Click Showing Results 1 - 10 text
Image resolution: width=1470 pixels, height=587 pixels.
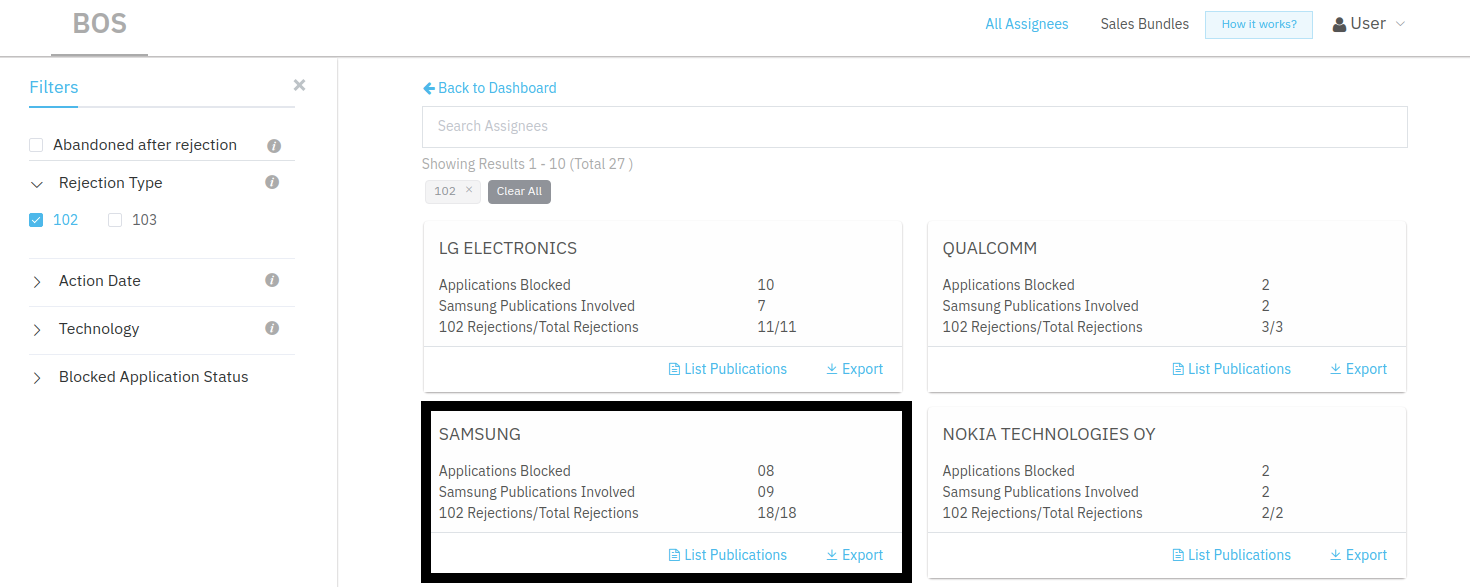527,164
